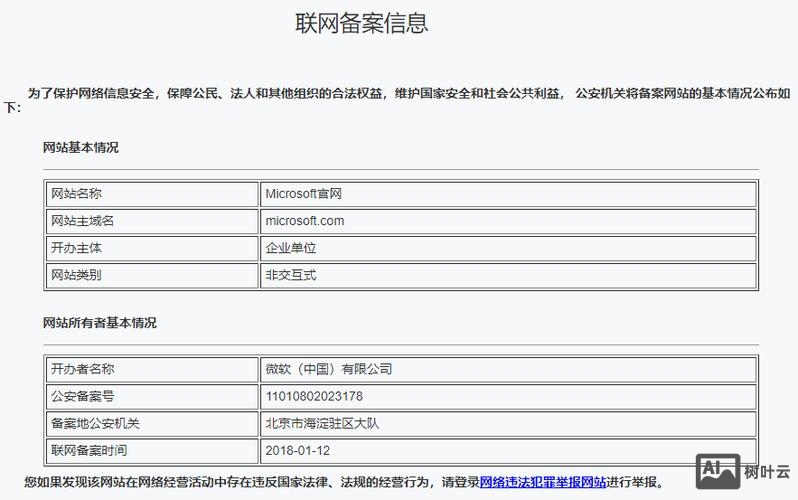Screen dimensions: 798x500
Task: Select the 网站名称 label cell
Action: (152, 194)
